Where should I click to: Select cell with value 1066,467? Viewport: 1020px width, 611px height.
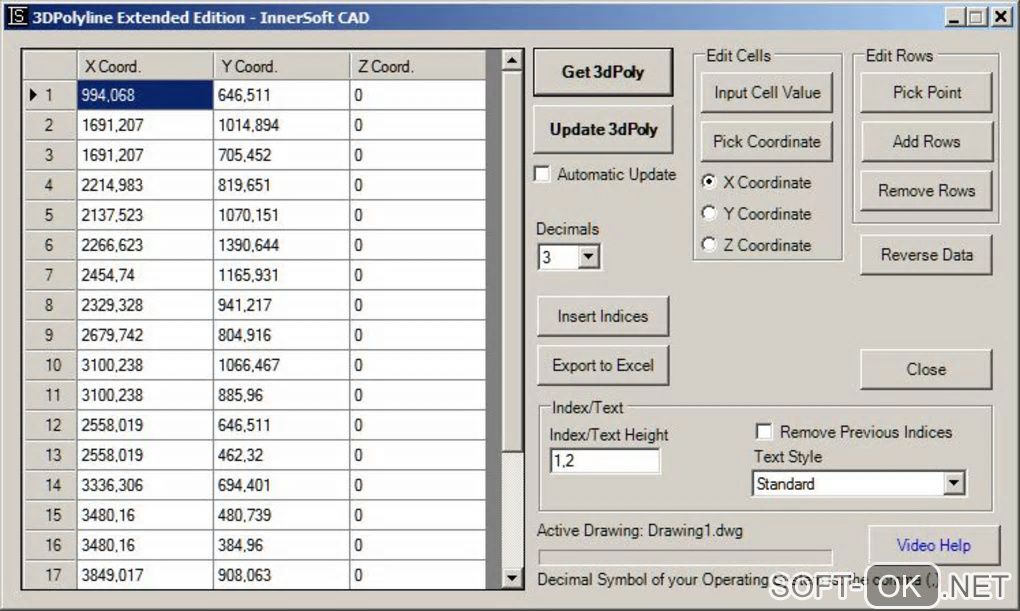click(x=282, y=365)
